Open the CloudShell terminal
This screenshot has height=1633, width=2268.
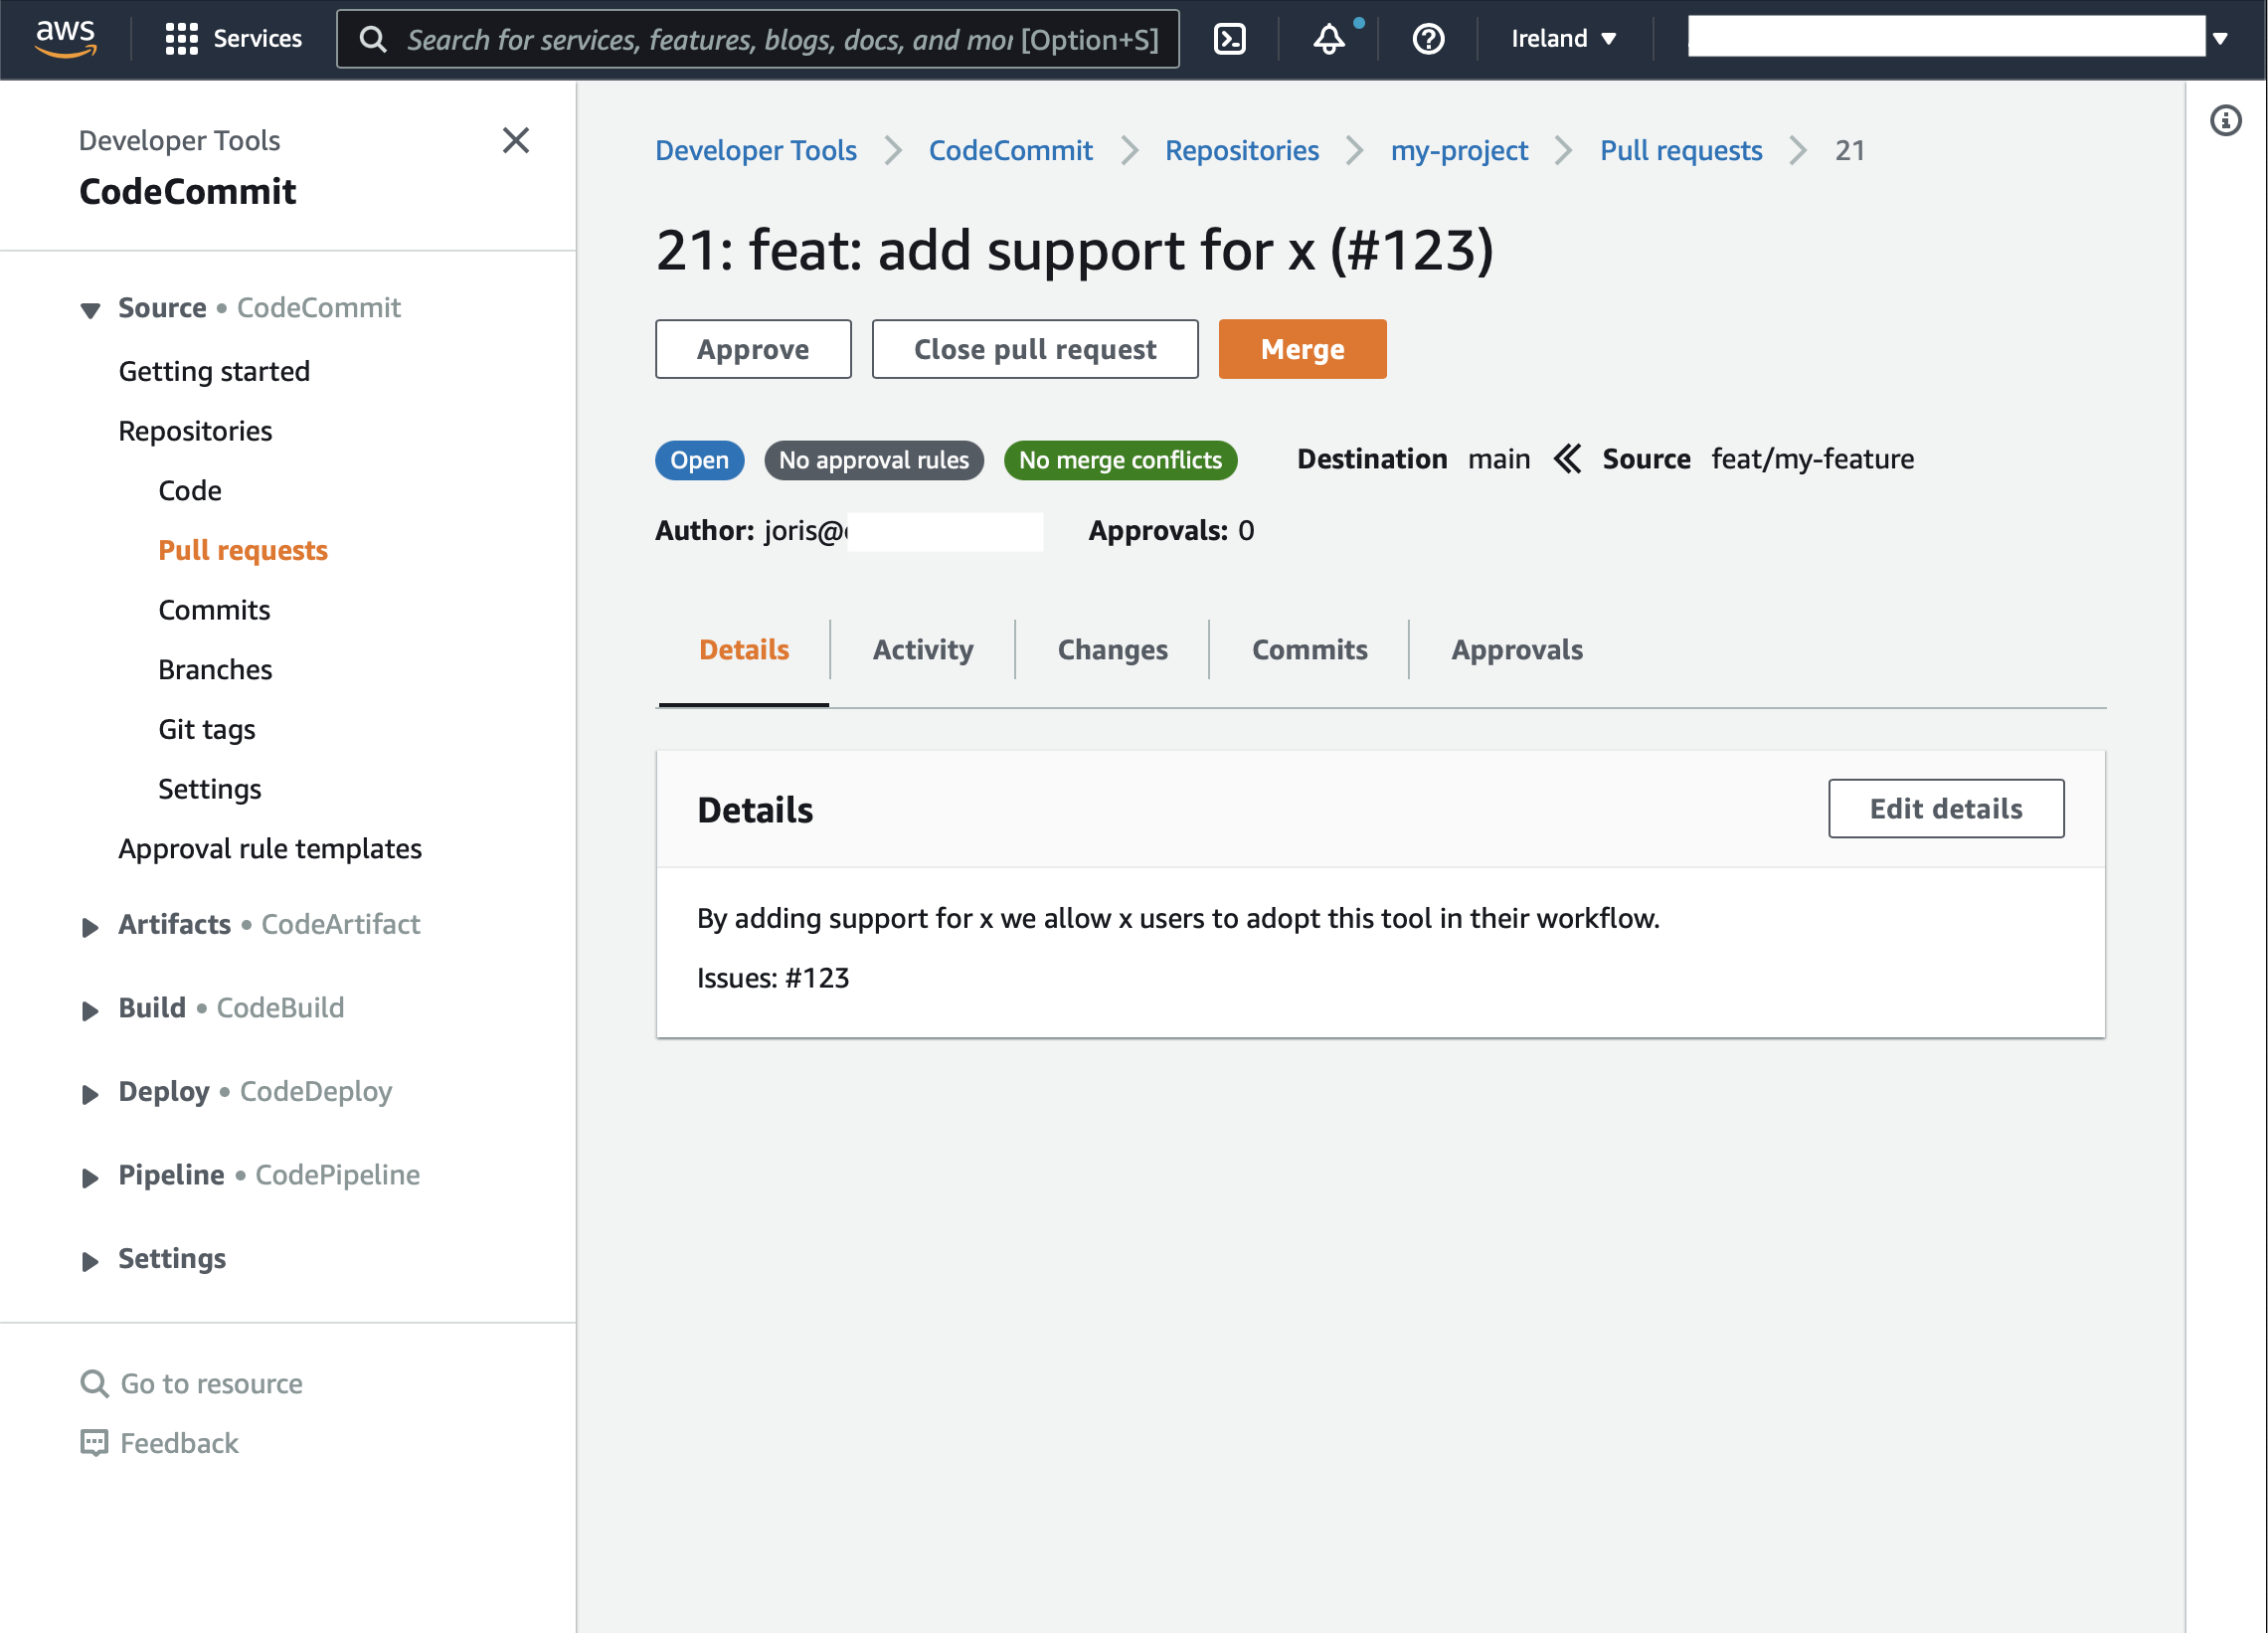tap(1230, 39)
